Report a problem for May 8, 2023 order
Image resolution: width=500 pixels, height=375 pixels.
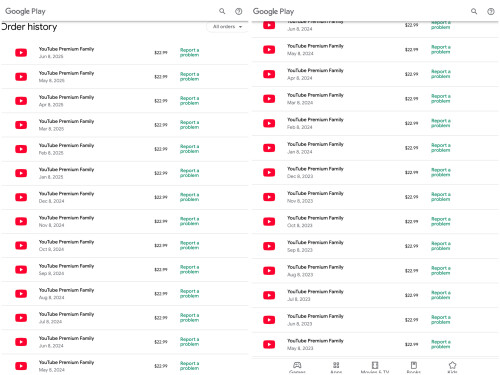(x=441, y=344)
